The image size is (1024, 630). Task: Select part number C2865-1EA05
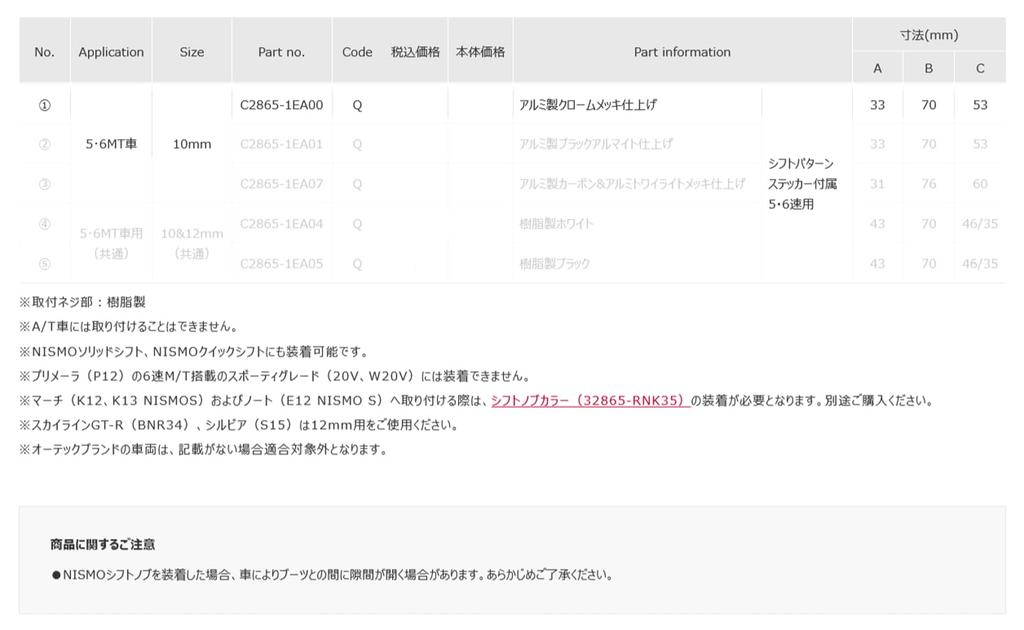pos(281,264)
